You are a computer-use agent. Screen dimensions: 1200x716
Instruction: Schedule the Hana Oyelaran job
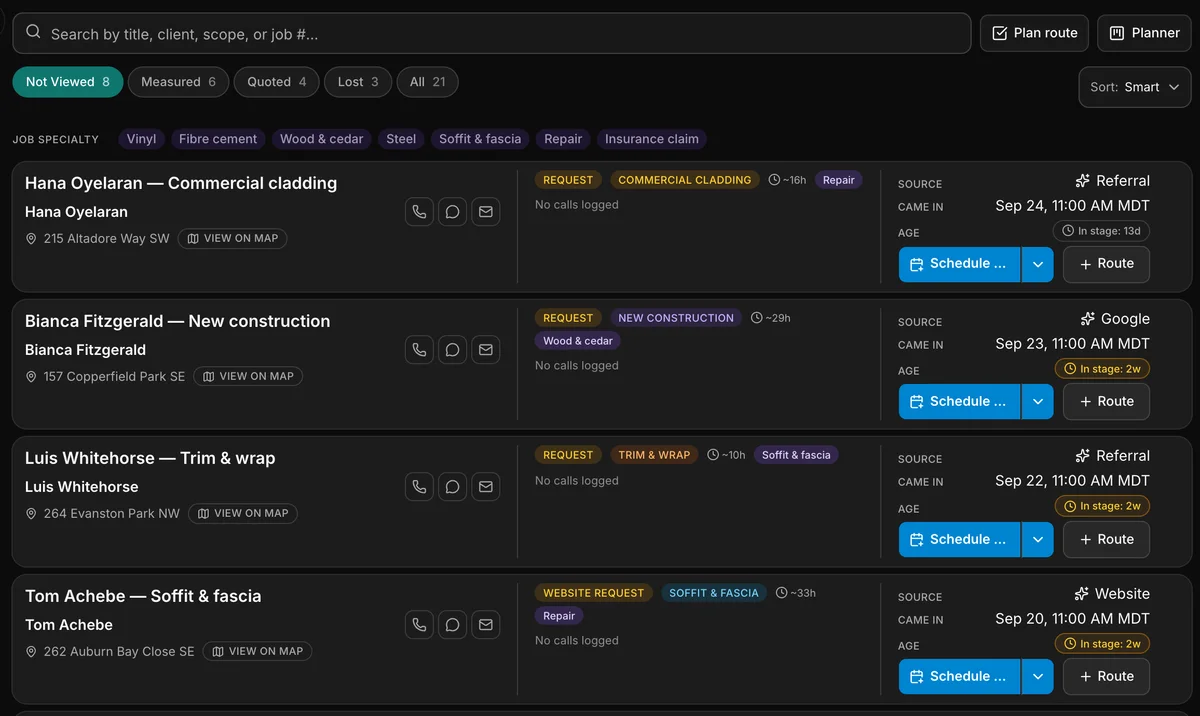[x=959, y=264]
